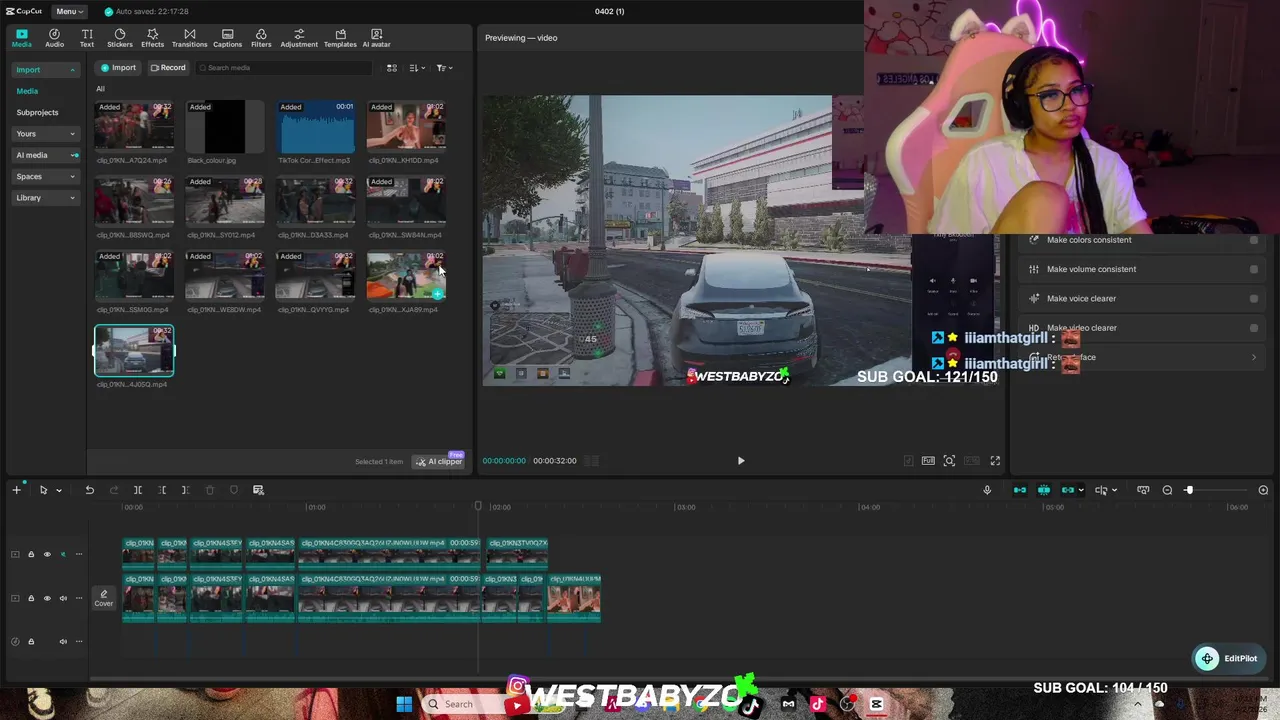Click the fullscreen preview icon
Screen dimensions: 1280x720
pyautogui.click(x=995, y=461)
